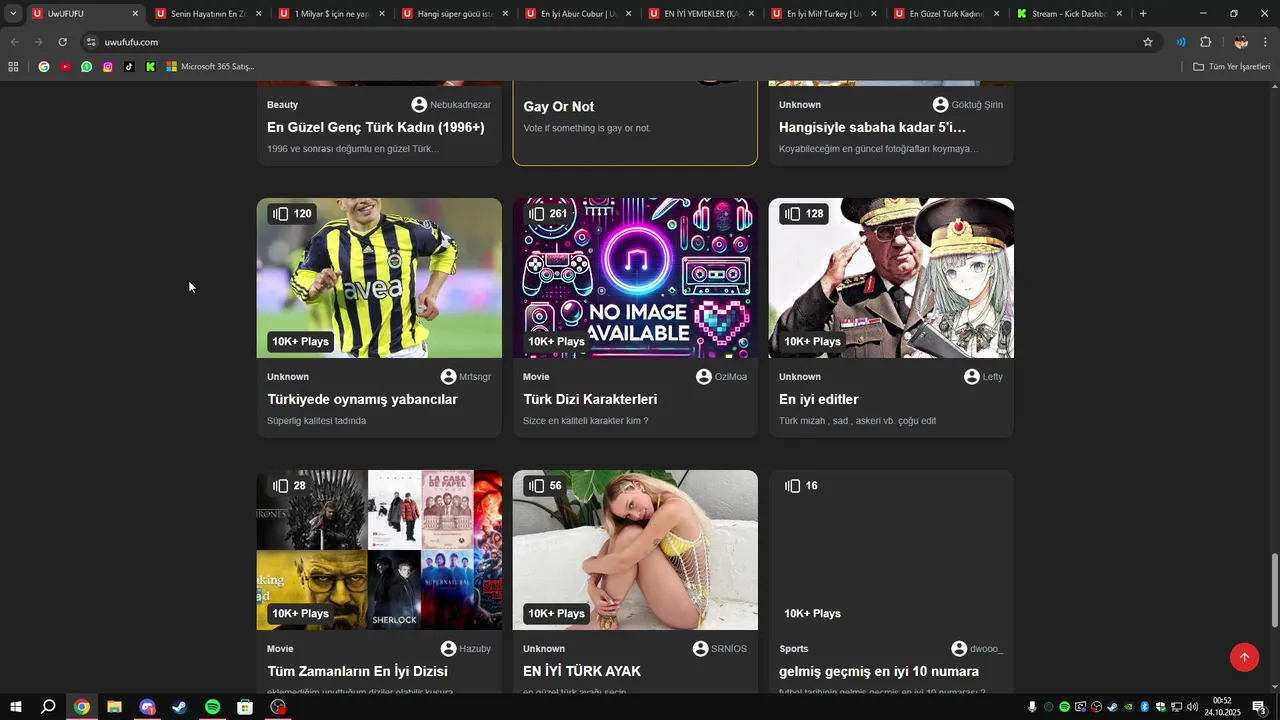Open Microsoft Store from the taskbar
This screenshot has width=1280, height=720.
click(x=245, y=707)
